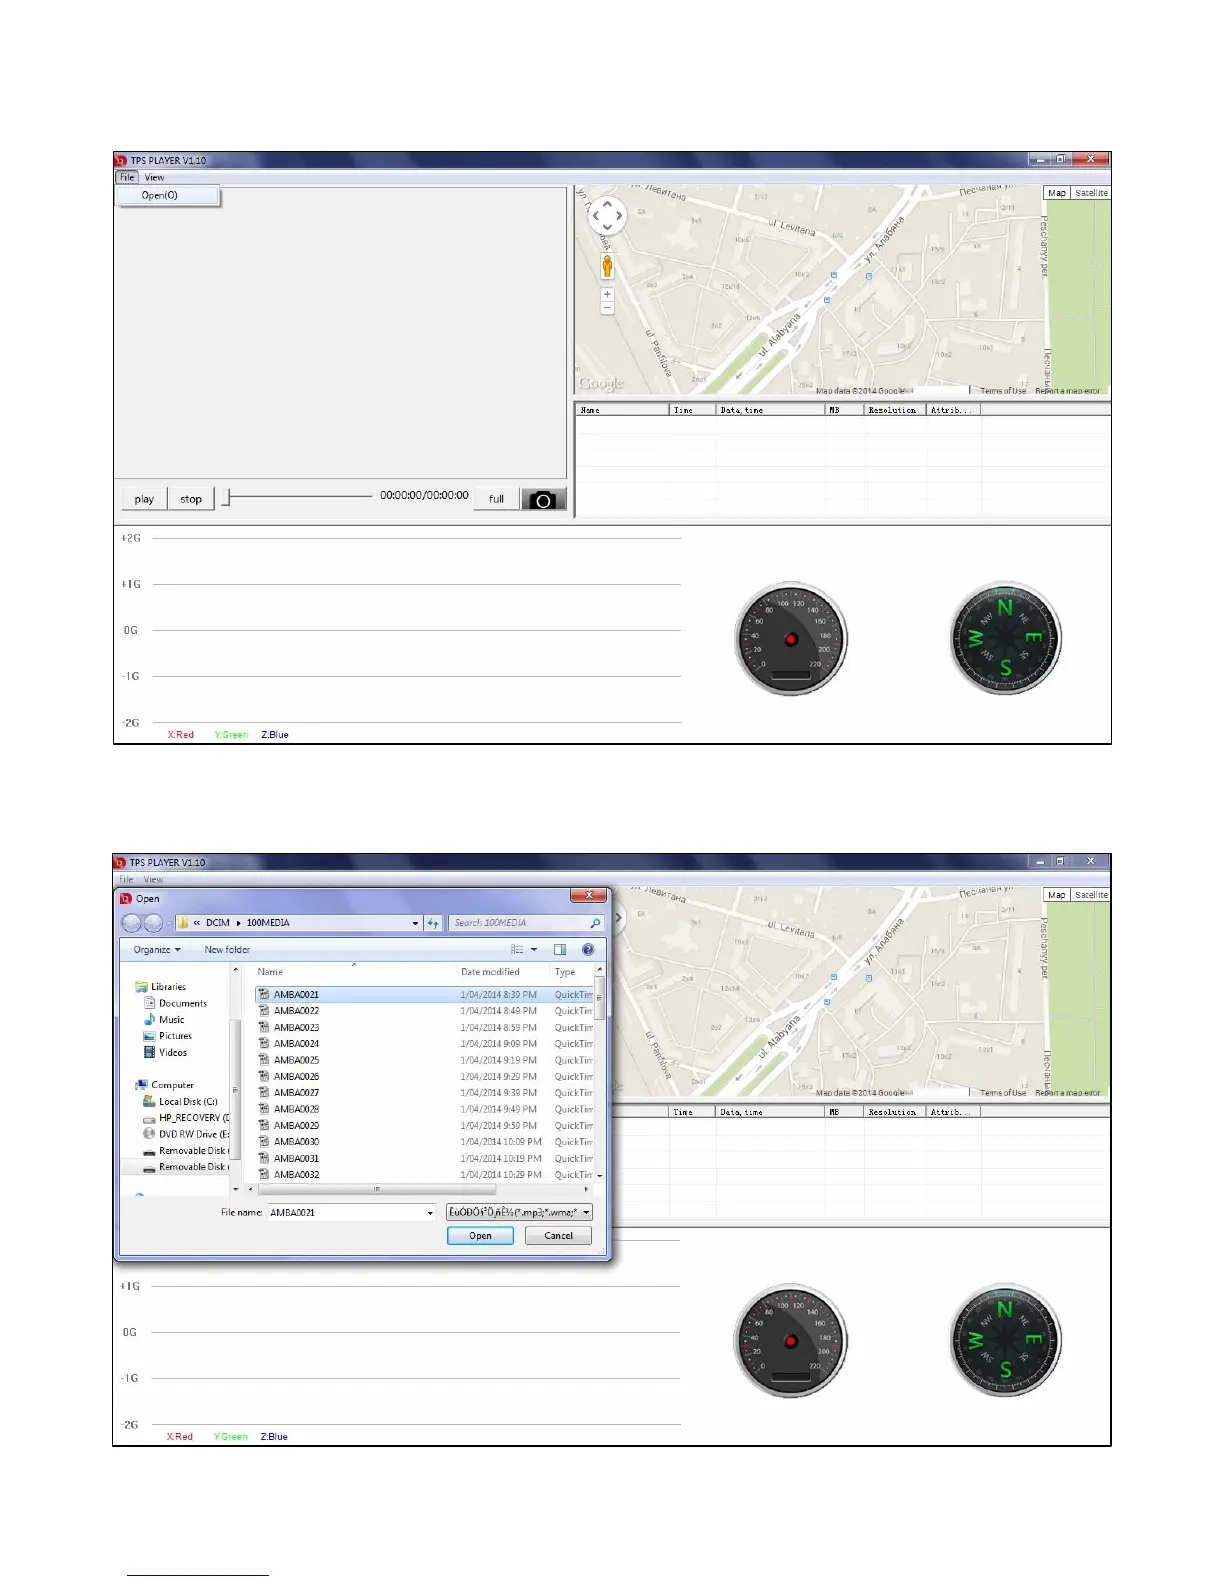Select Local Disk (C:) in navigation pane
This screenshot has width=1224, height=1584.
(x=180, y=1102)
